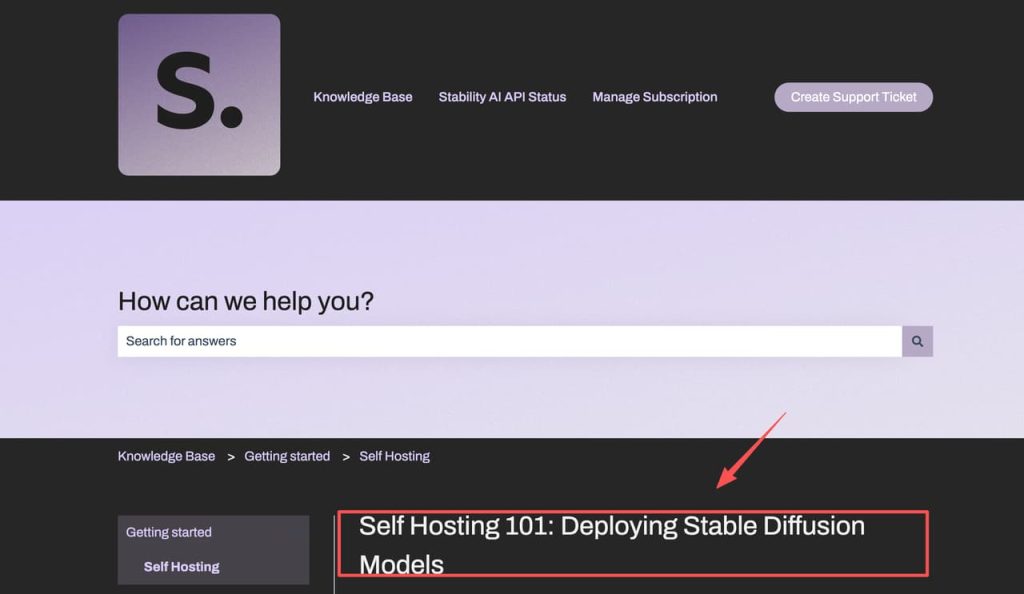1024x594 pixels.
Task: Select Getting started in sidebar
Action: click(x=168, y=532)
